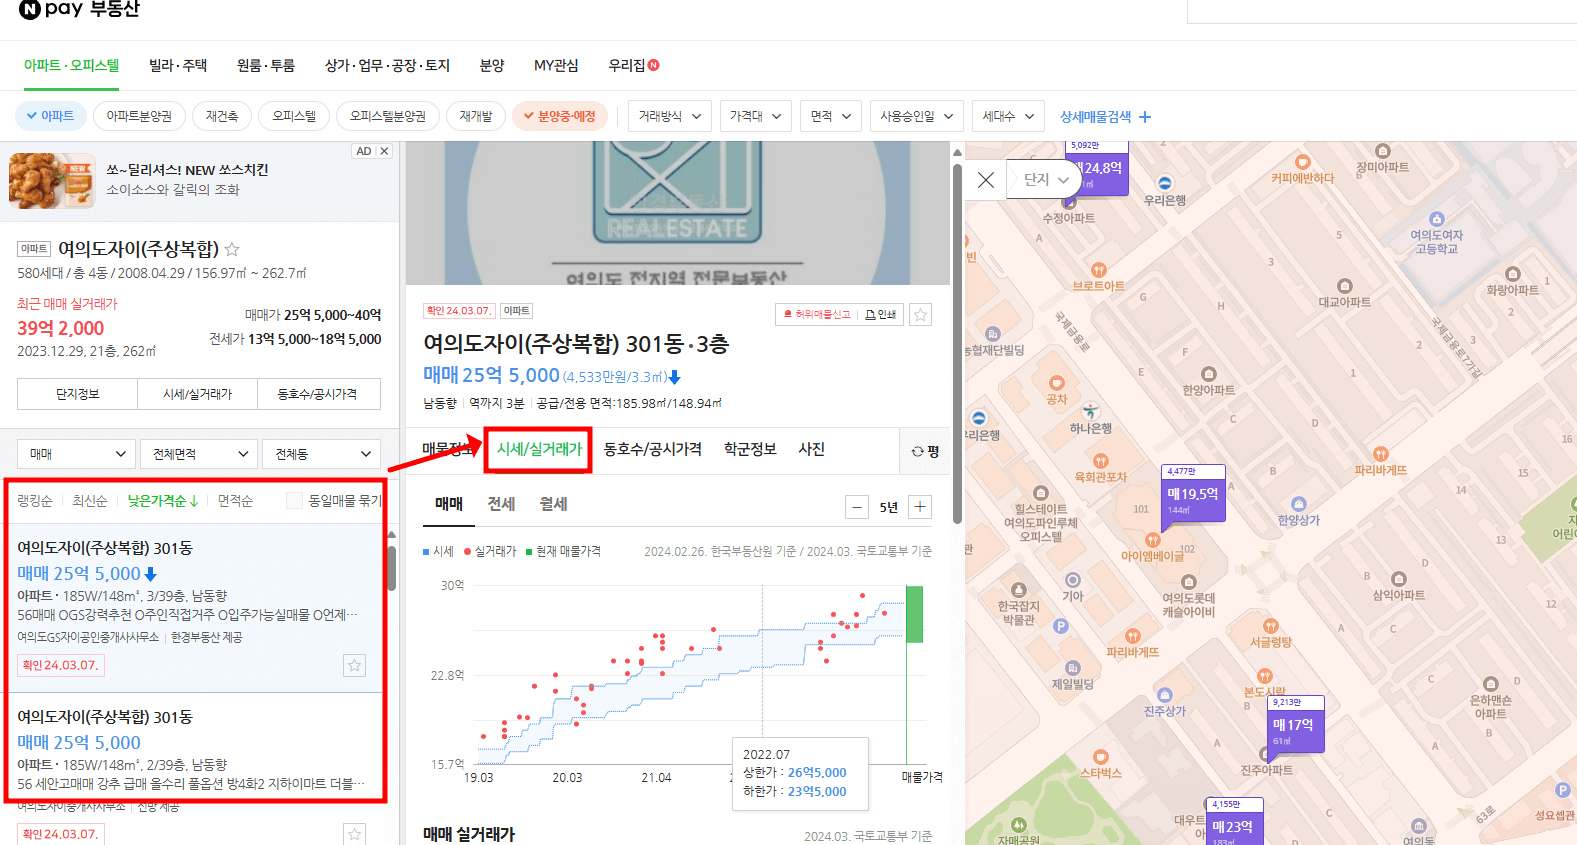Click the 하나은행 map icon
The image size is (1577, 845).
[1090, 411]
